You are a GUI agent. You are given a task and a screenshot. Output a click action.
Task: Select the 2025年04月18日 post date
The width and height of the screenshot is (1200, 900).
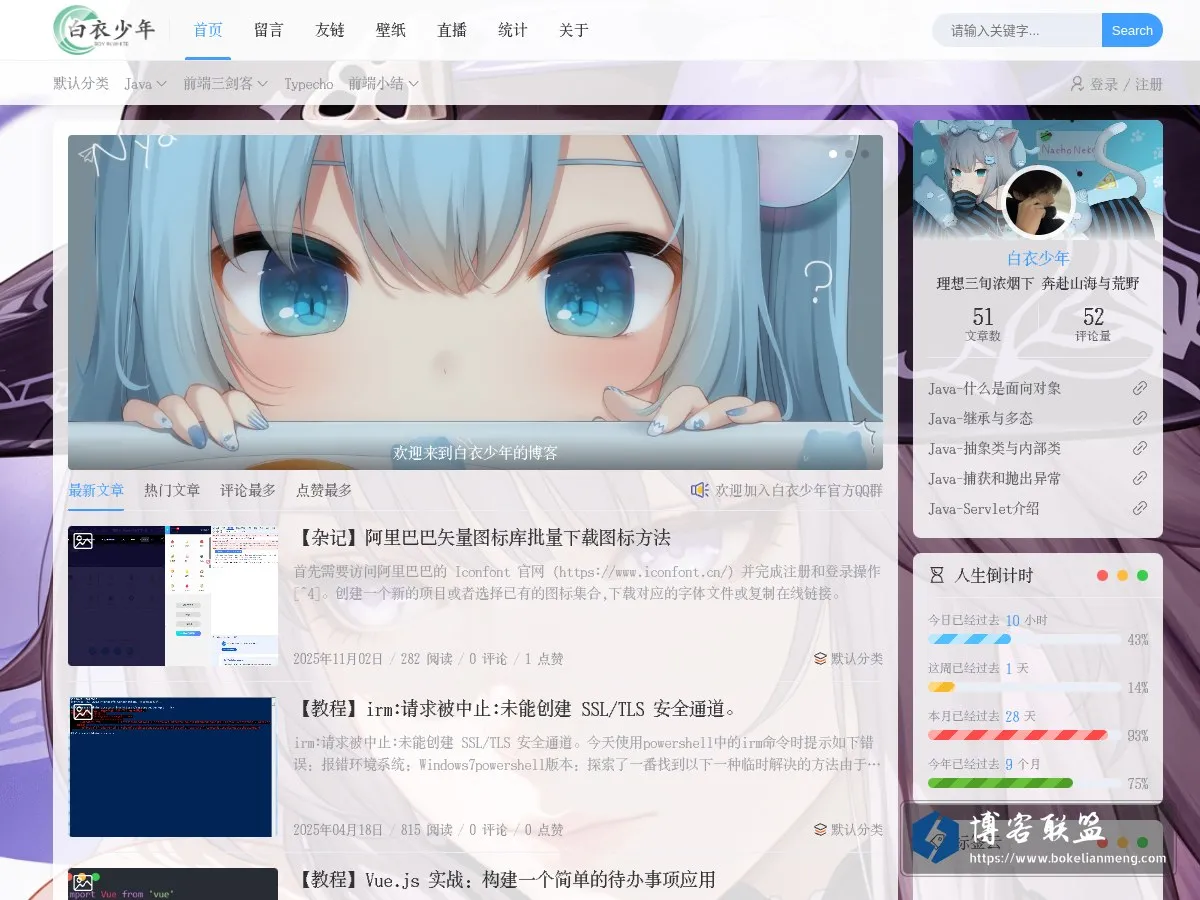point(338,830)
